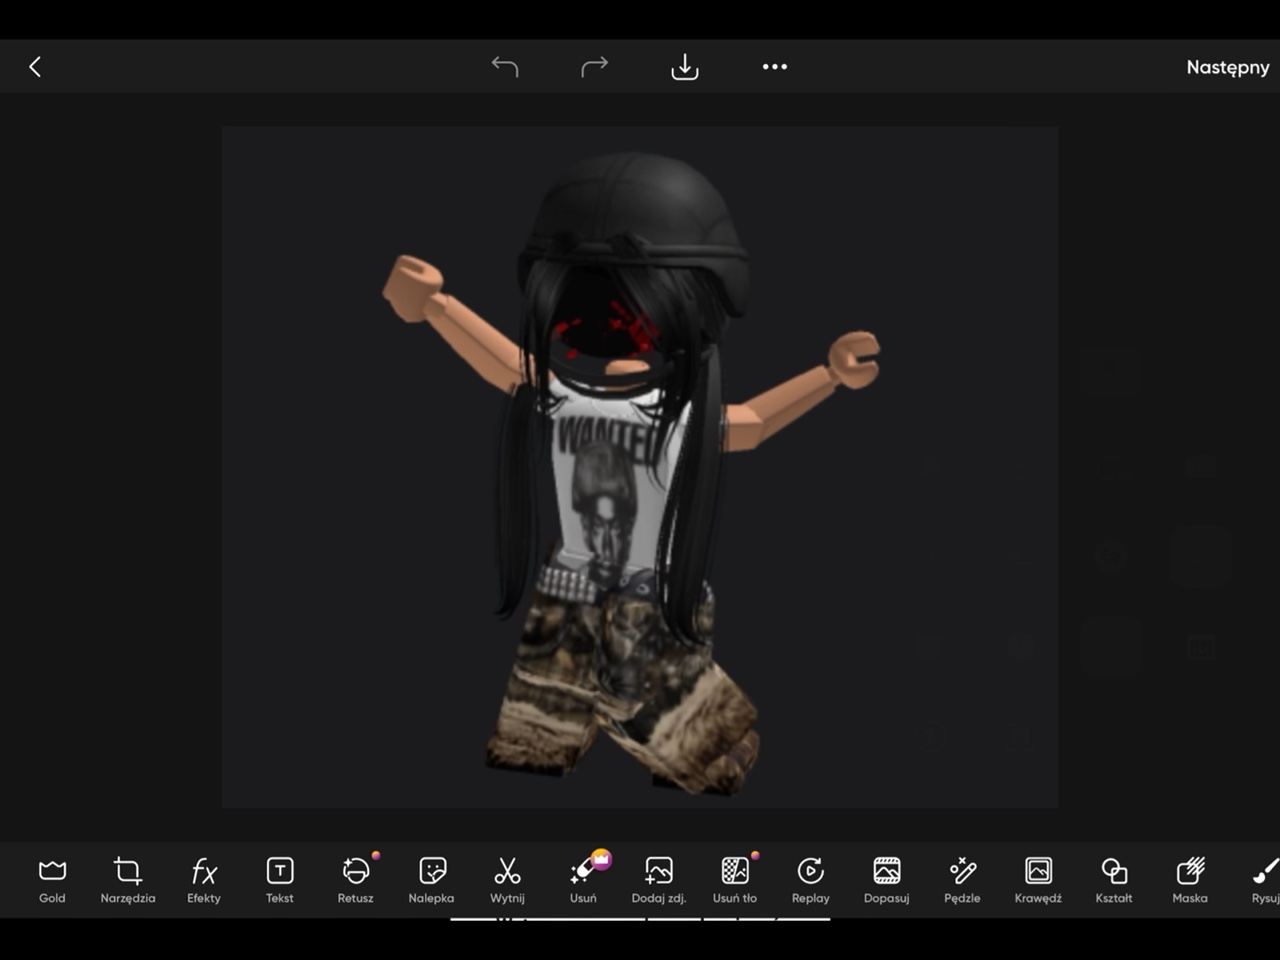This screenshot has width=1280, height=960.
Task: Tap Następny to continue
Action: point(1227,67)
